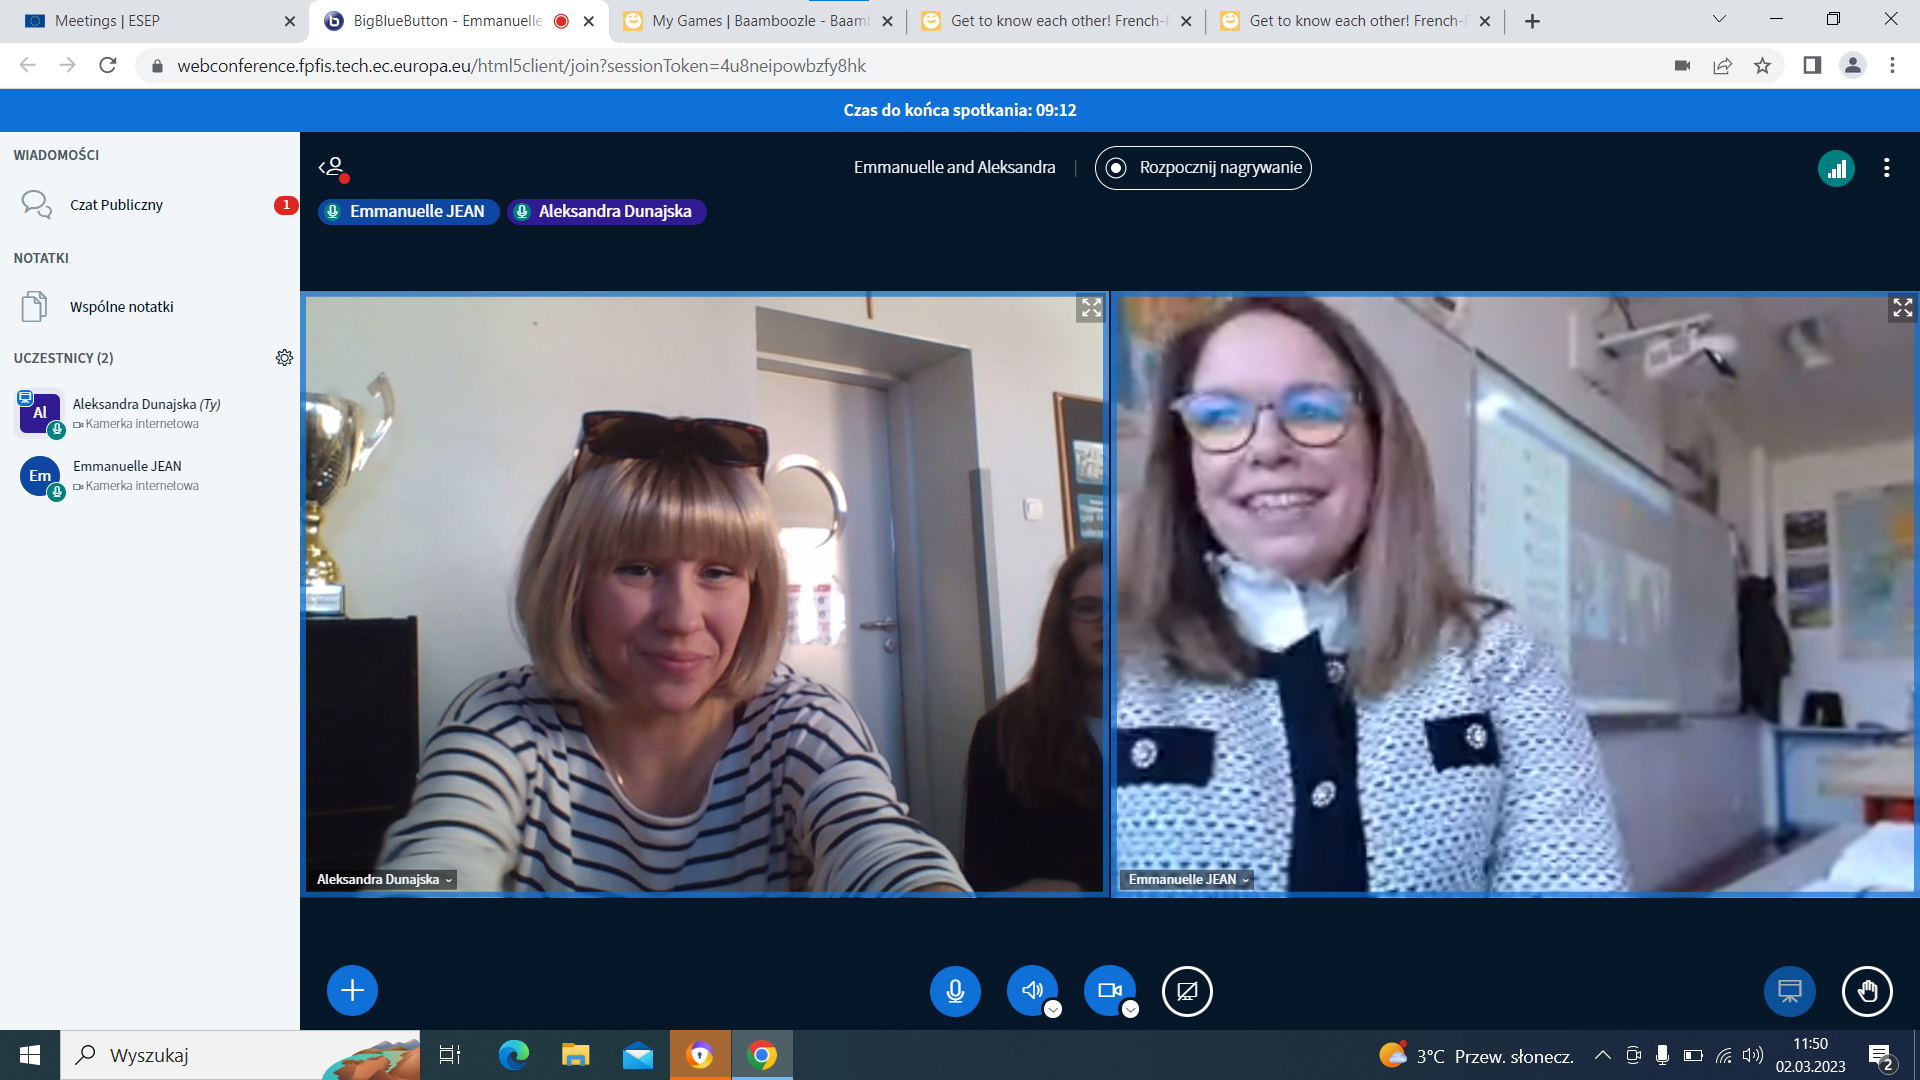Image resolution: width=1920 pixels, height=1080 pixels.
Task: Click the address bar URL
Action: [521, 66]
